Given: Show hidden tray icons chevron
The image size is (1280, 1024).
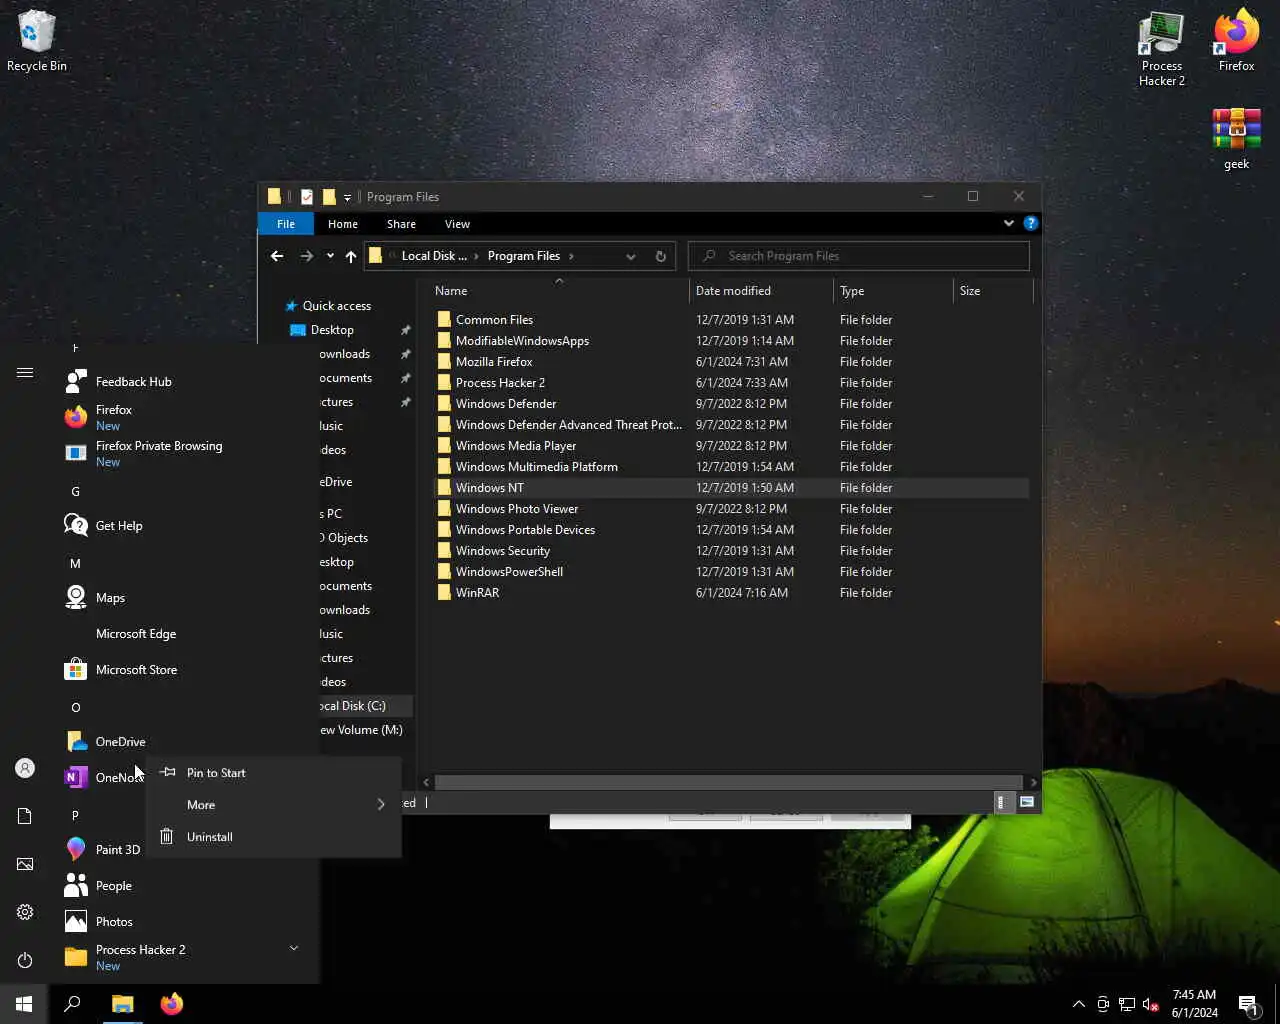Looking at the screenshot, I should [x=1078, y=1004].
